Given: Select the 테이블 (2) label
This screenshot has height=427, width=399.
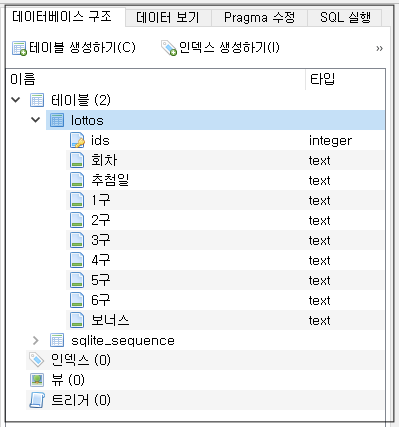Looking at the screenshot, I should 80,100.
